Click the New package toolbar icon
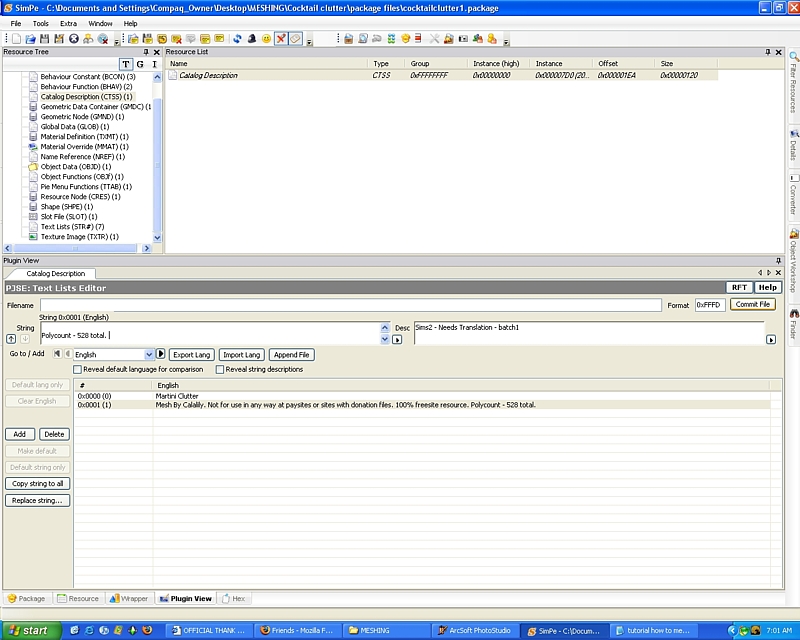Viewport: 800px width, 640px height. (x=14, y=39)
